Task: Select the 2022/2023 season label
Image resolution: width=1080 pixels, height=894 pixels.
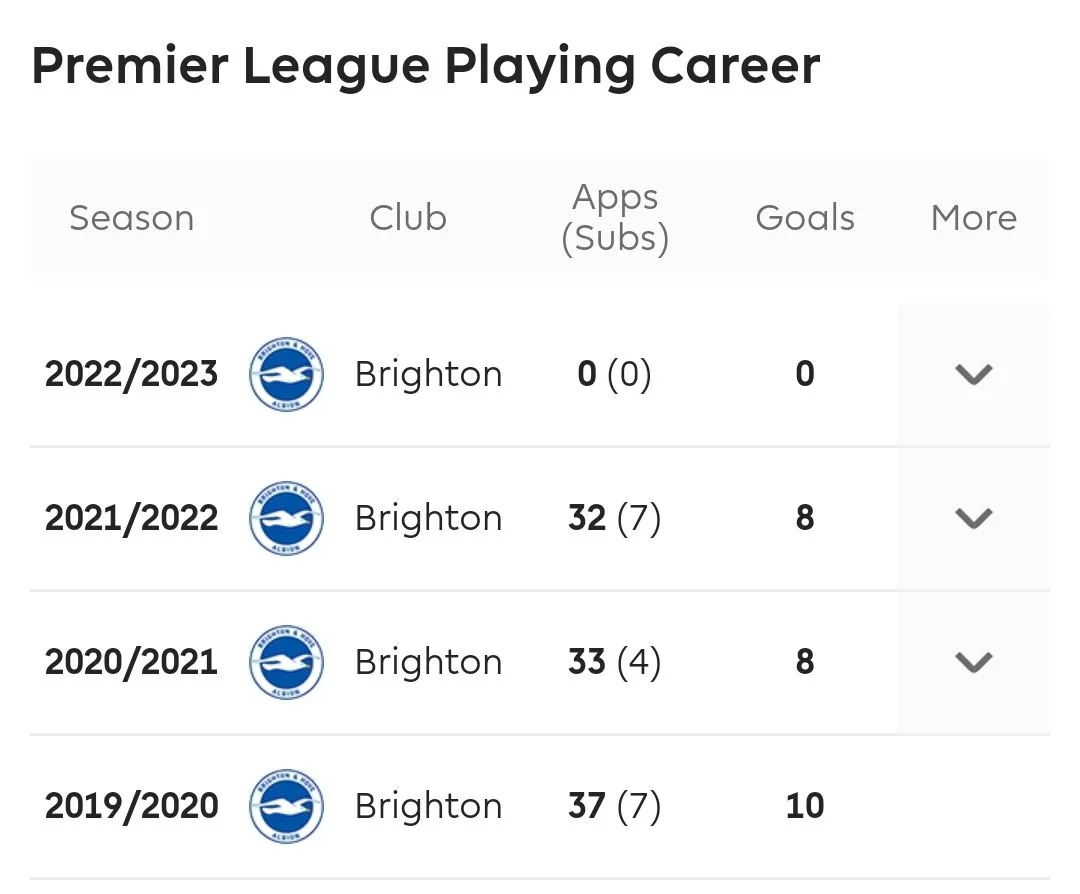Action: click(x=131, y=375)
